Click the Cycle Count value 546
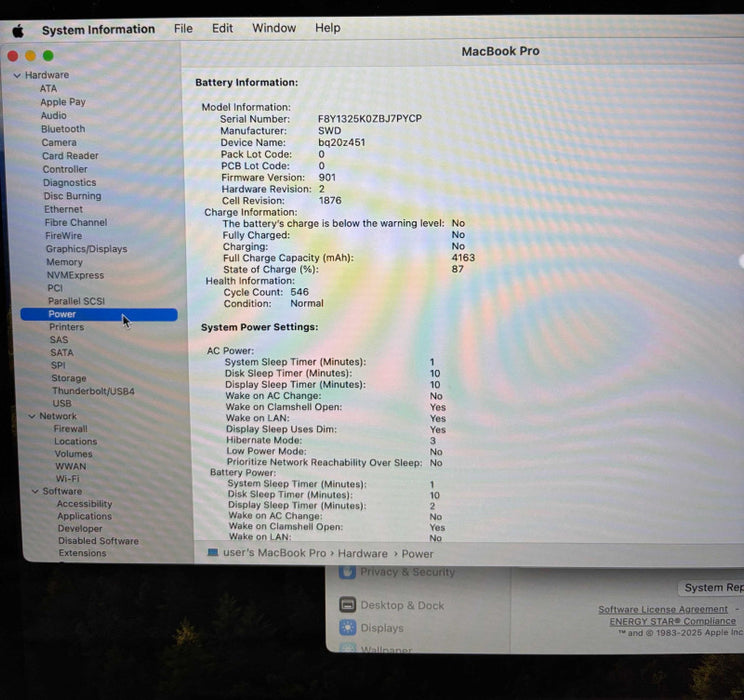This screenshot has width=744, height=700. pyautogui.click(x=299, y=292)
